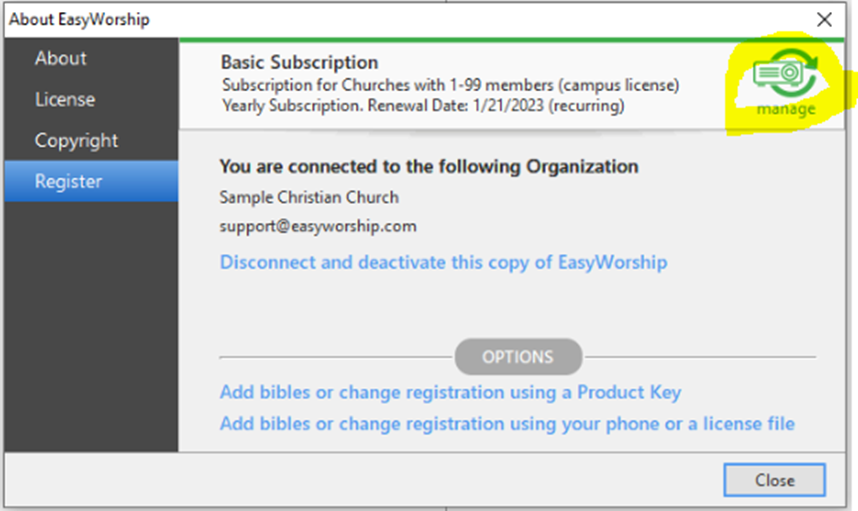The width and height of the screenshot is (858, 511).
Task: Open the About section in sidebar
Action: point(61,58)
